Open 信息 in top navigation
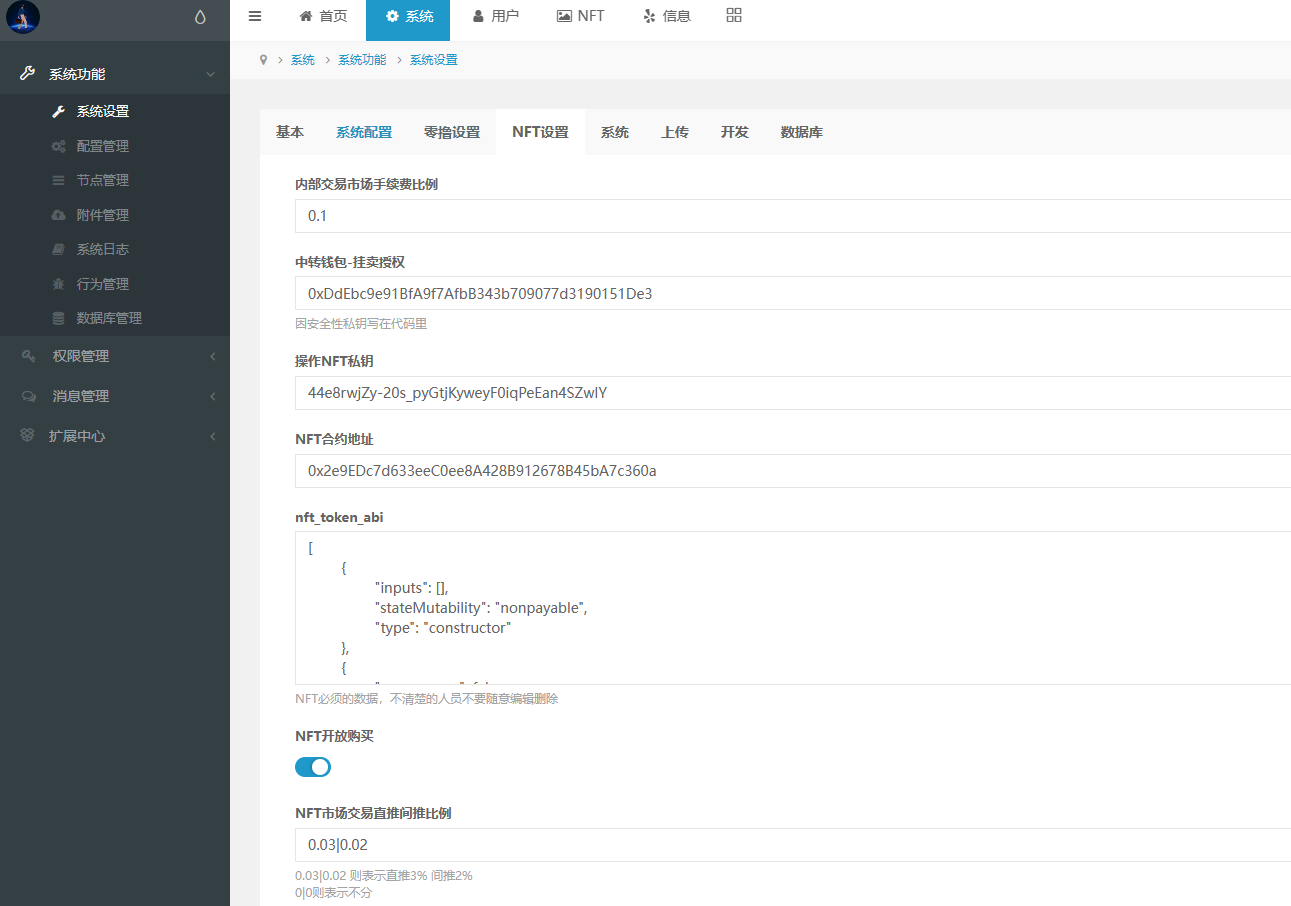The image size is (1291, 906). coord(667,16)
